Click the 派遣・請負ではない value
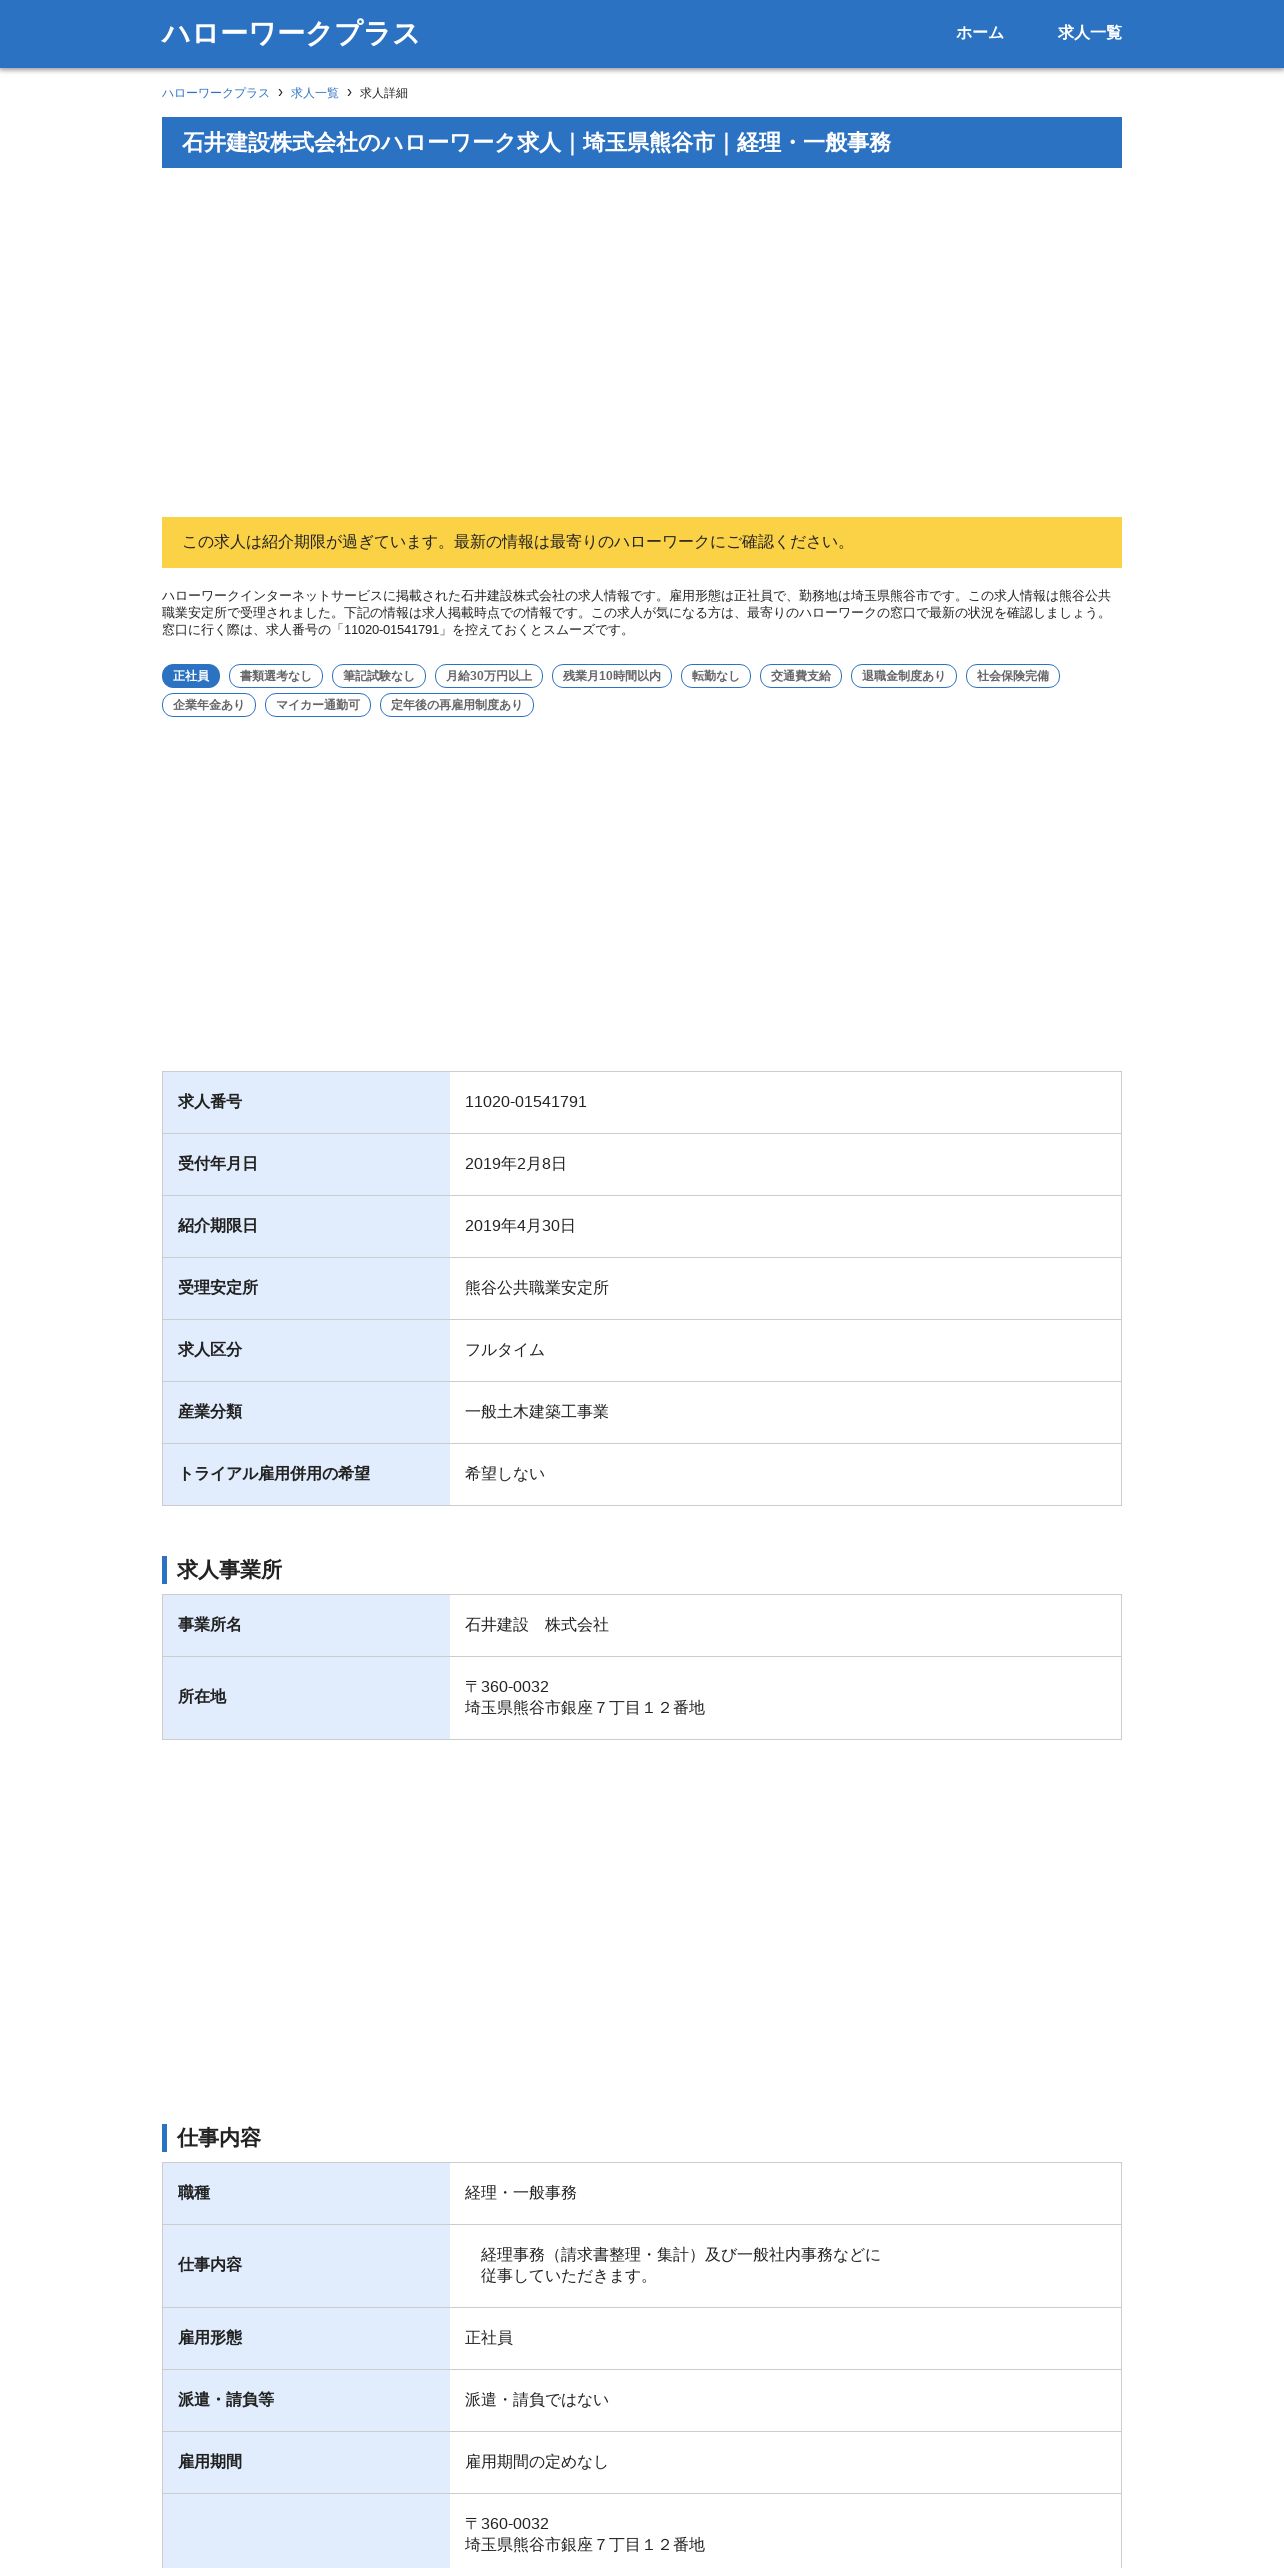 (x=537, y=2400)
